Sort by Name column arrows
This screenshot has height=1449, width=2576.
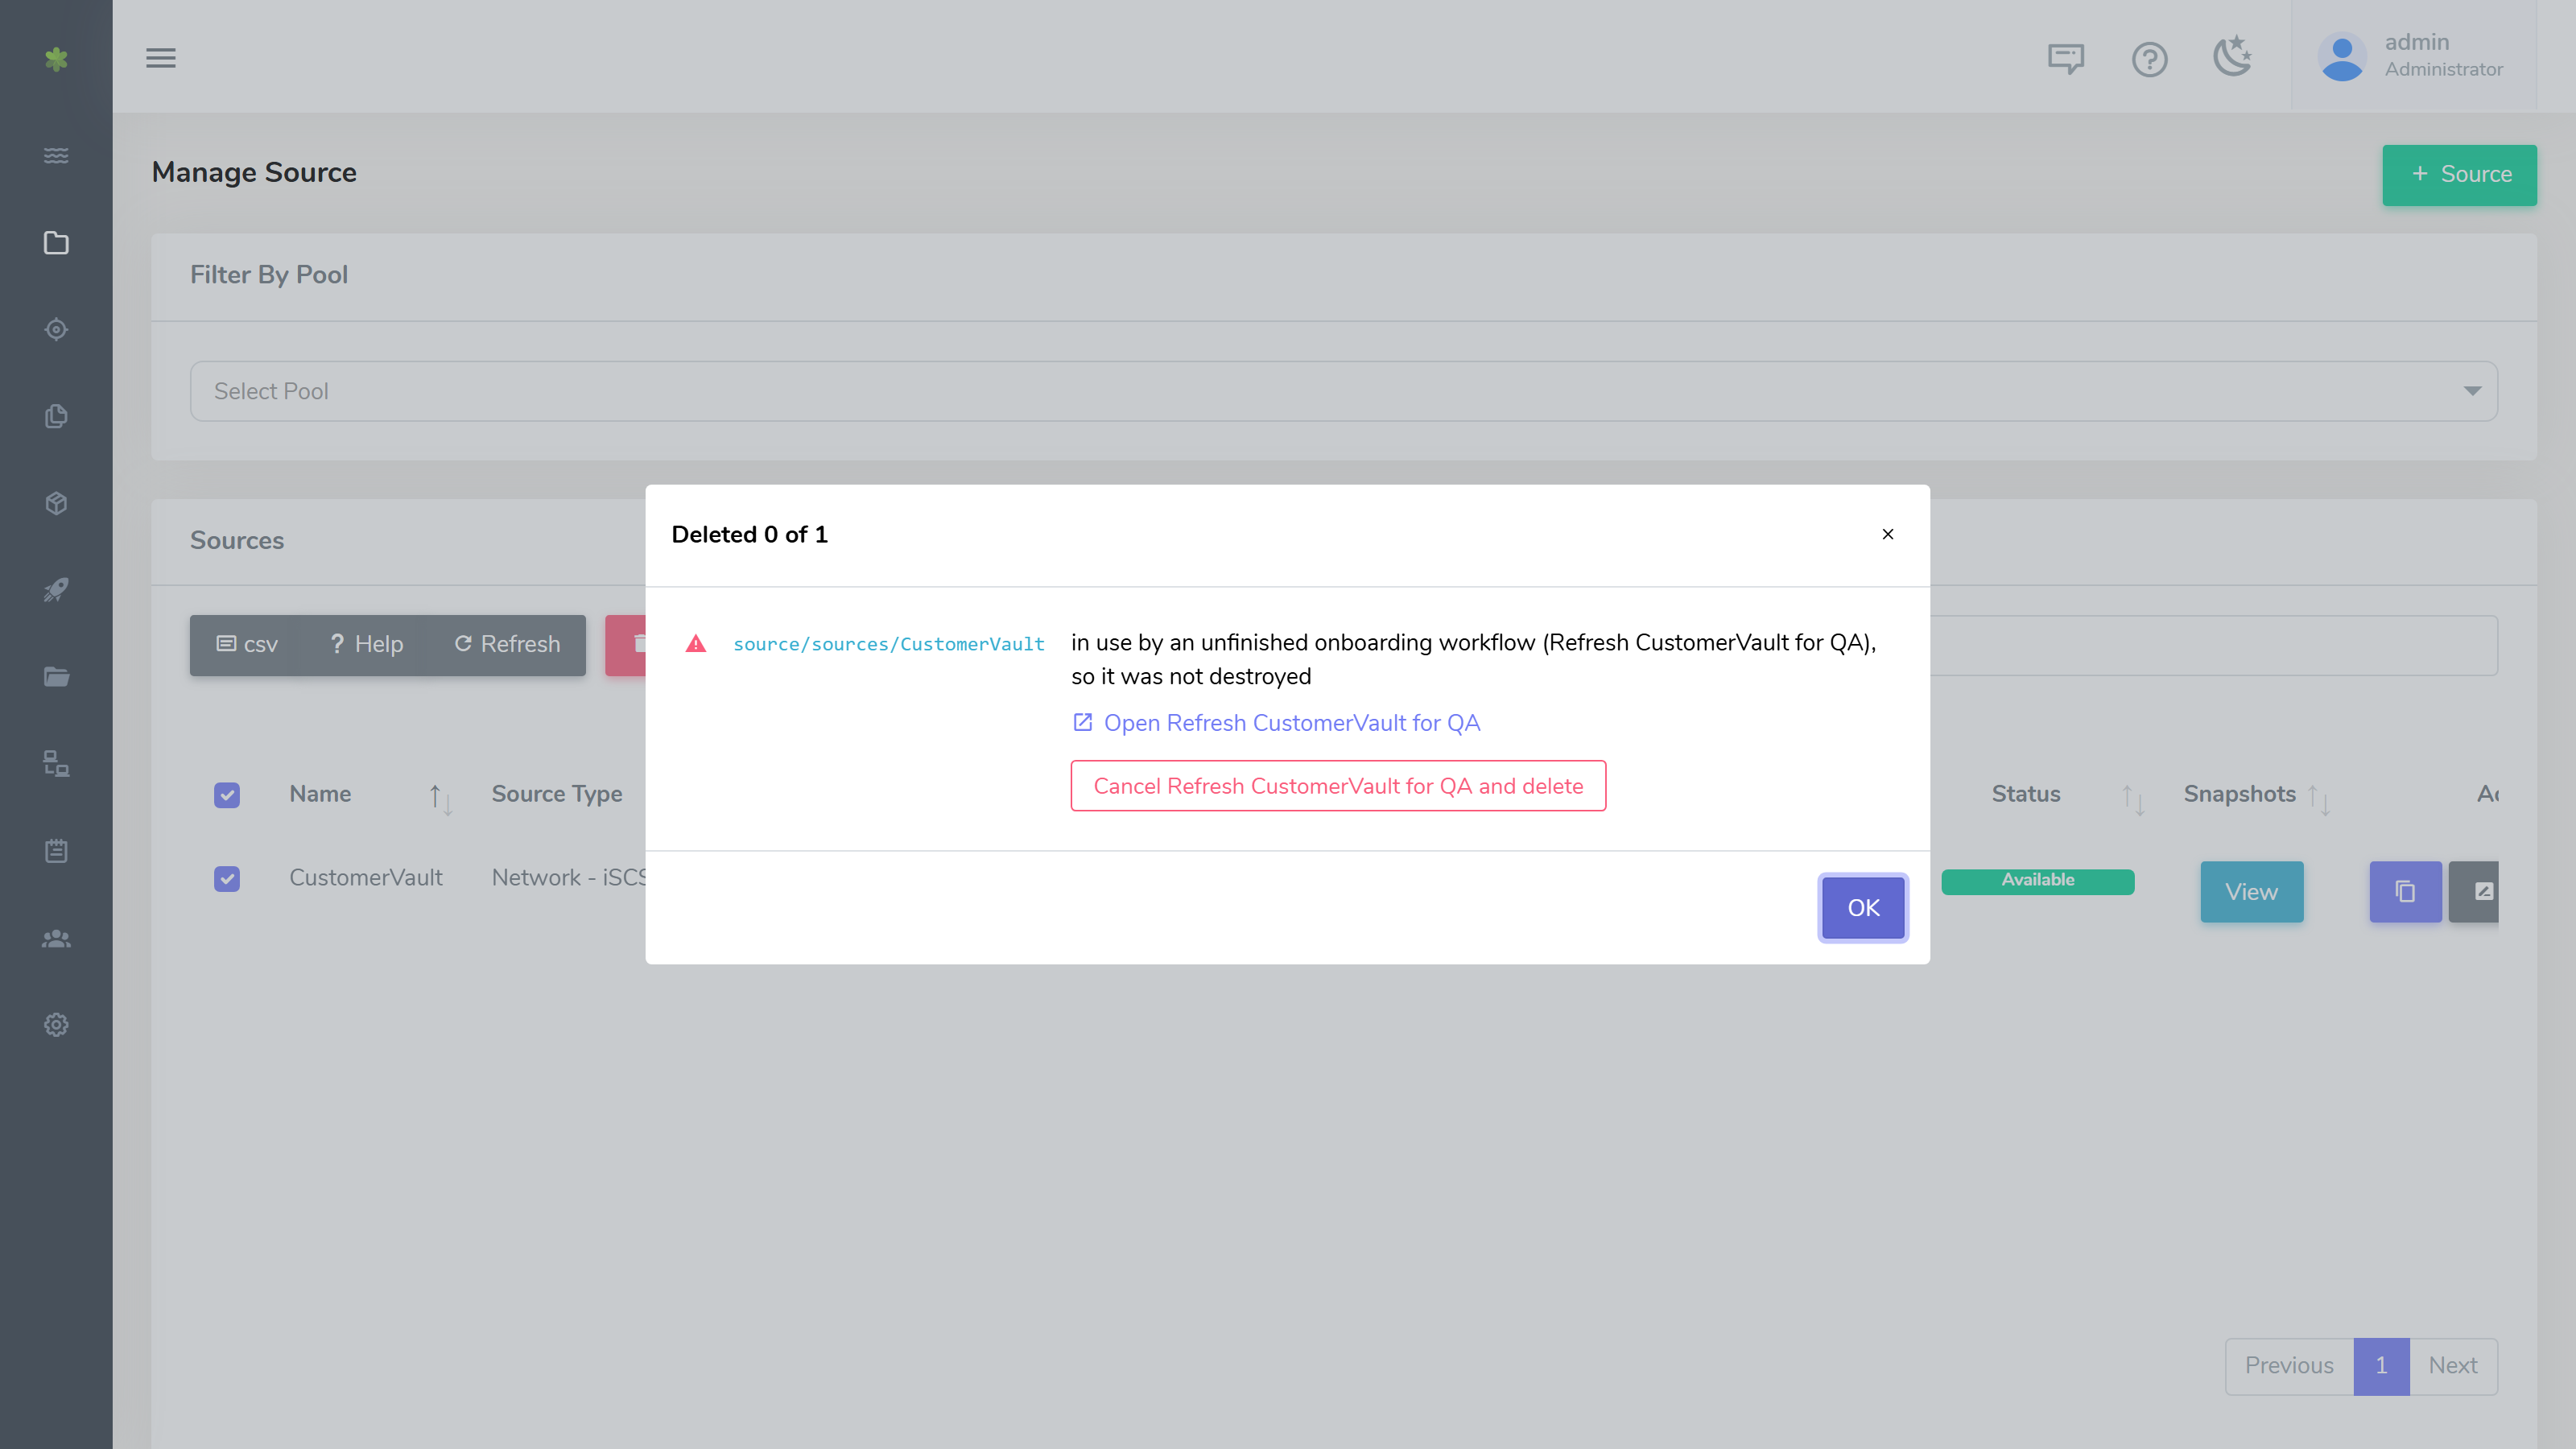[441, 798]
